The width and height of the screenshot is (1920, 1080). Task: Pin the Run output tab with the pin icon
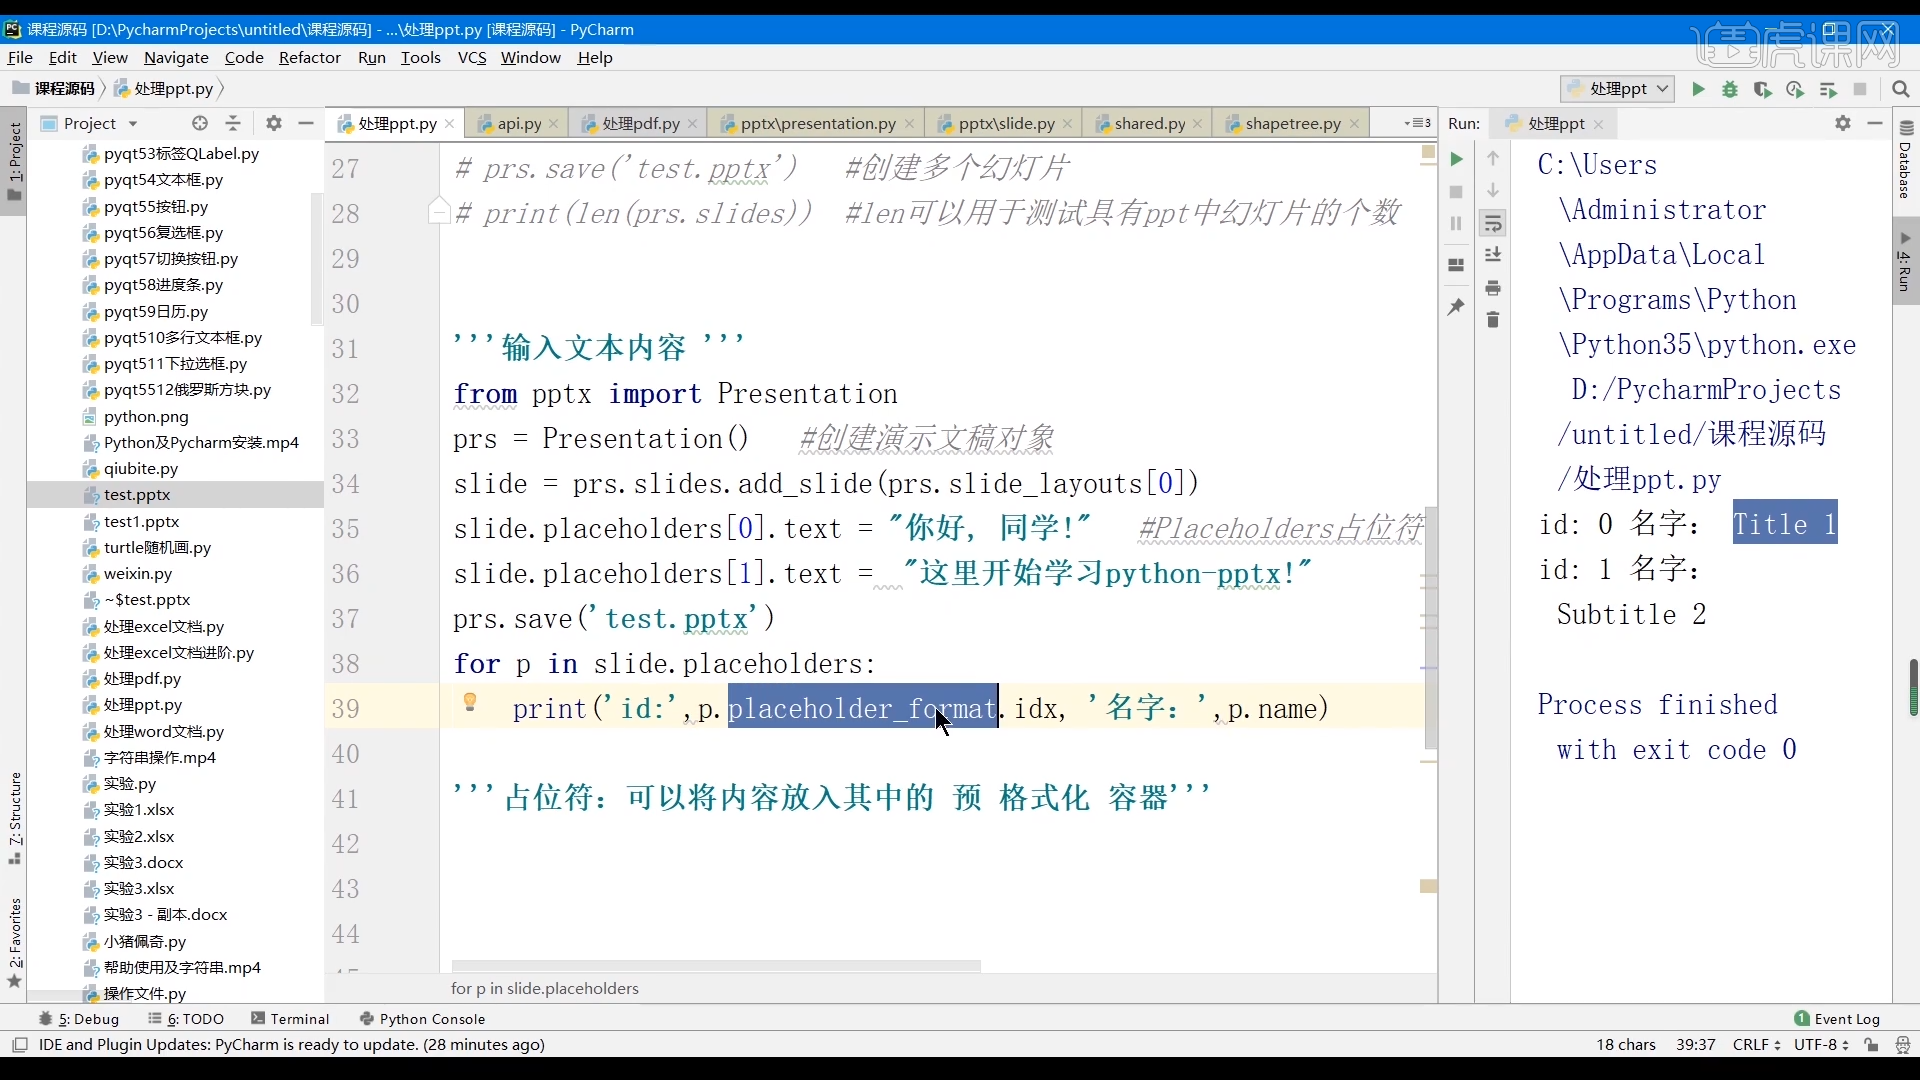click(1456, 306)
